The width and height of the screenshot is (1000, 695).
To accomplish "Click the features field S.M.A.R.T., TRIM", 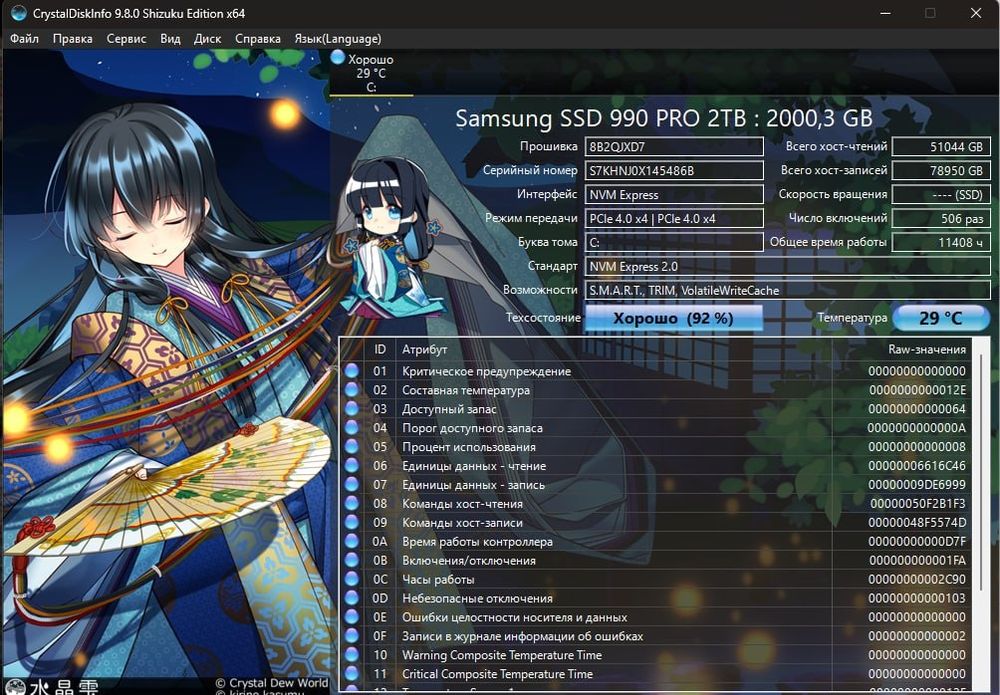I will click(x=788, y=290).
